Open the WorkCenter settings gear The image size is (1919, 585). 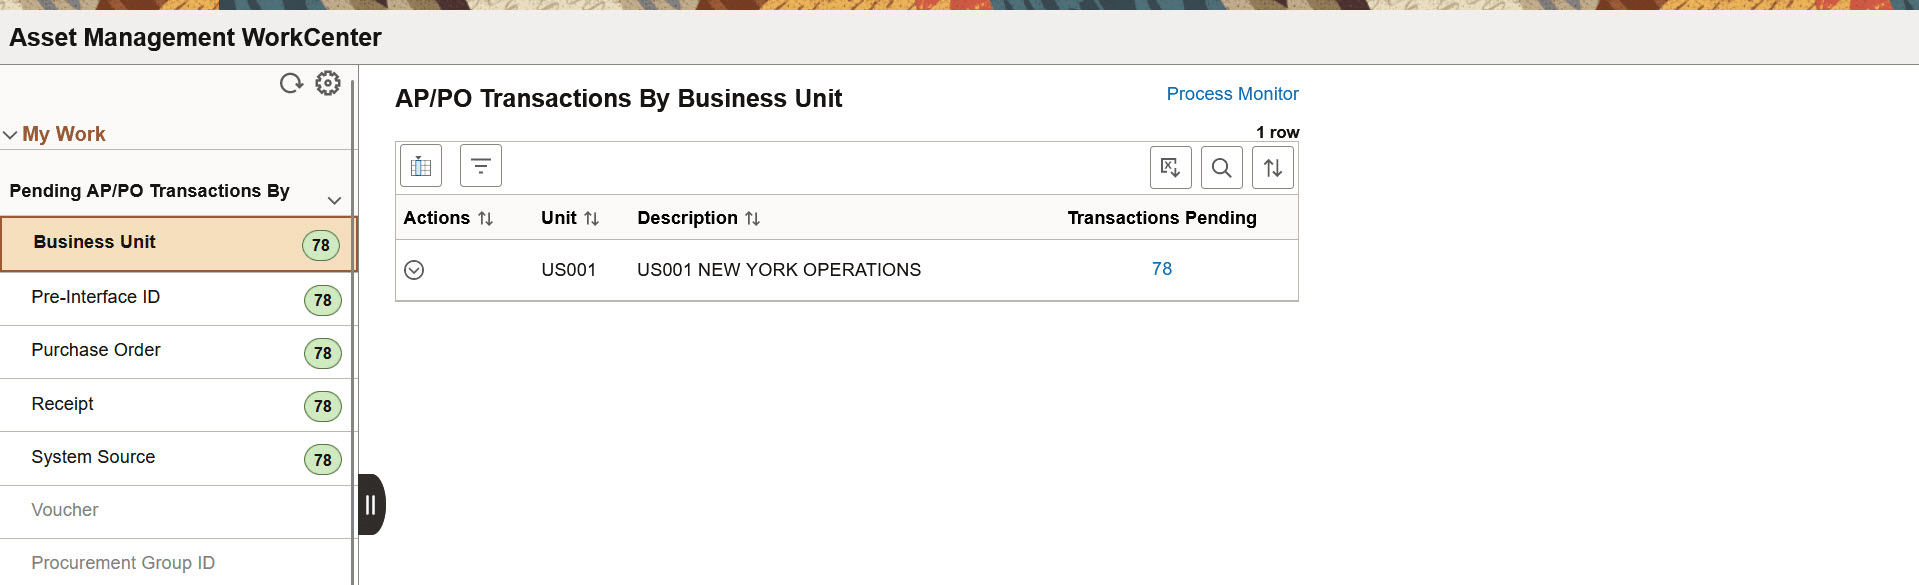coord(328,83)
